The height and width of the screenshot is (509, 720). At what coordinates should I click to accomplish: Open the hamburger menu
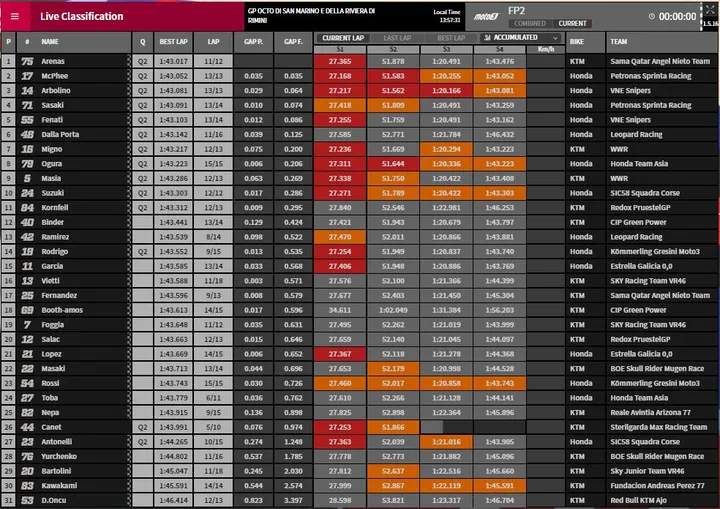pos(15,17)
